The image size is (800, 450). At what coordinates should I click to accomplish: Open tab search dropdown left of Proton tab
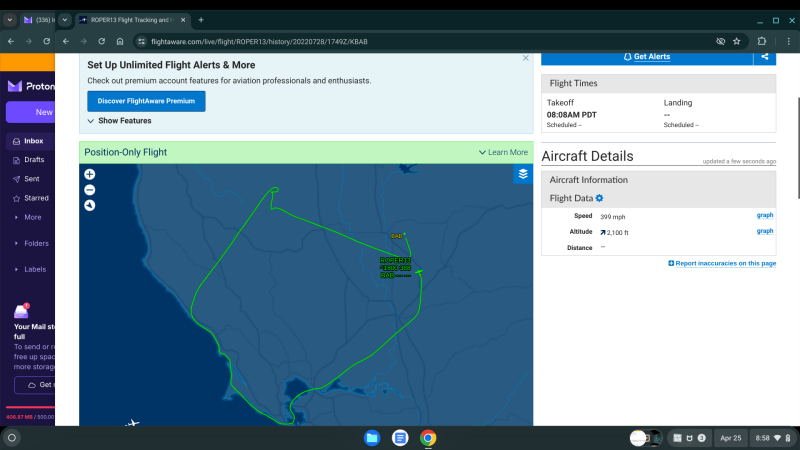click(10, 20)
